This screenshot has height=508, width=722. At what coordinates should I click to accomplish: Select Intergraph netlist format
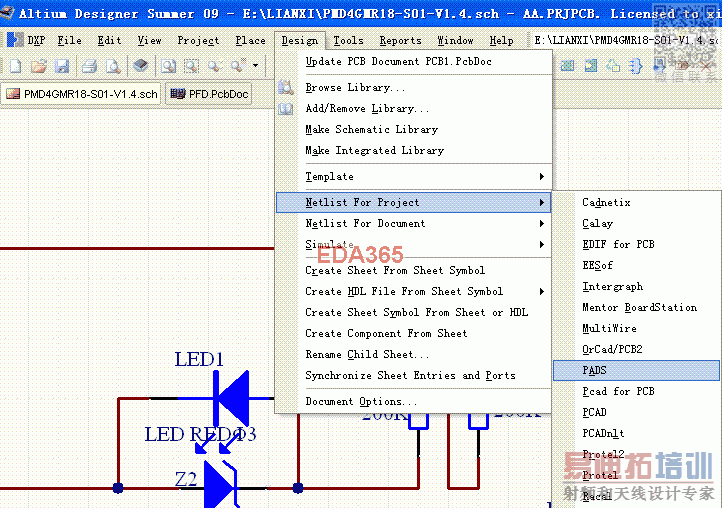(x=636, y=286)
